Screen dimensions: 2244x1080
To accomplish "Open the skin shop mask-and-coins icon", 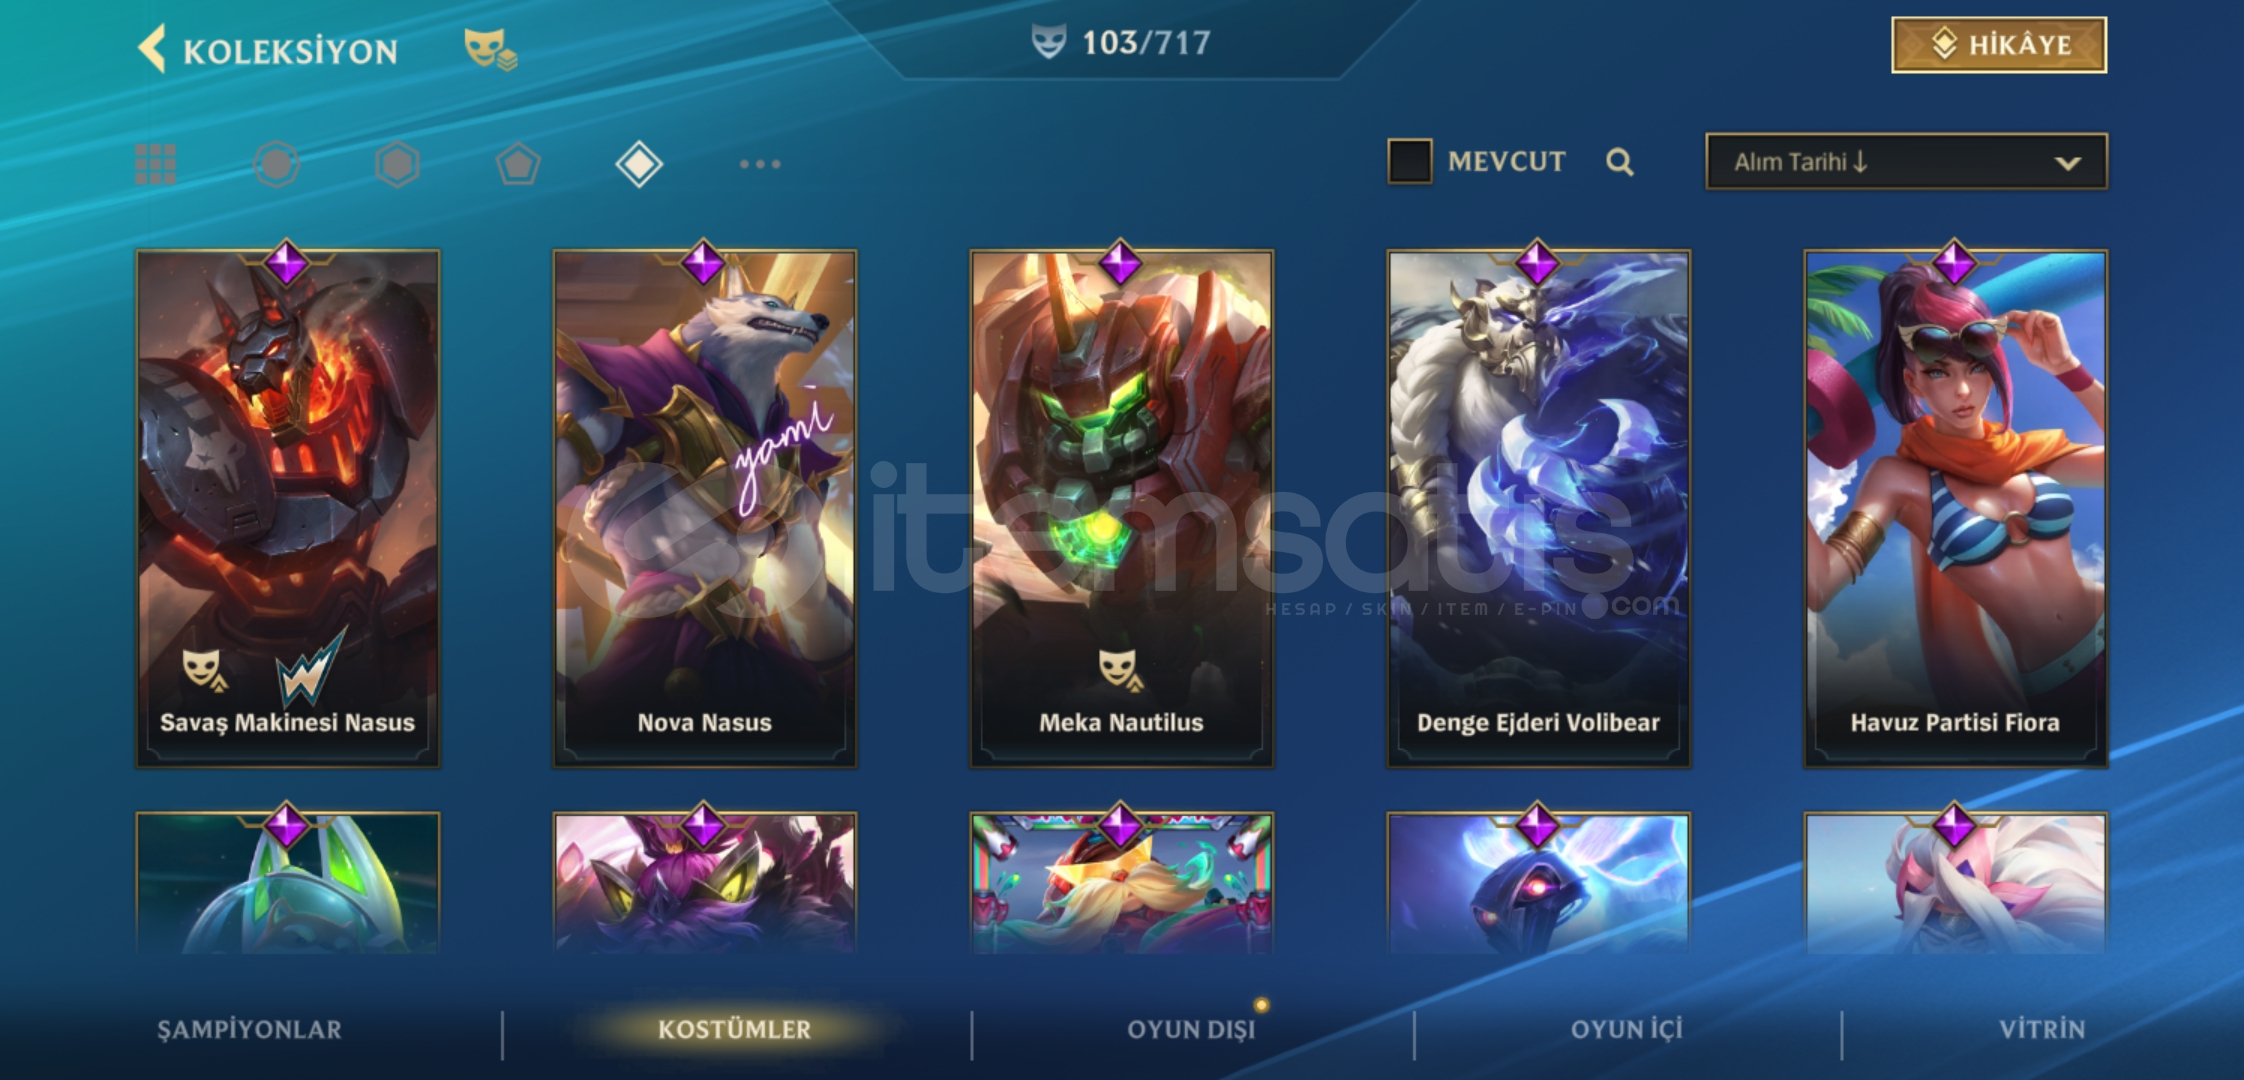I will point(490,49).
